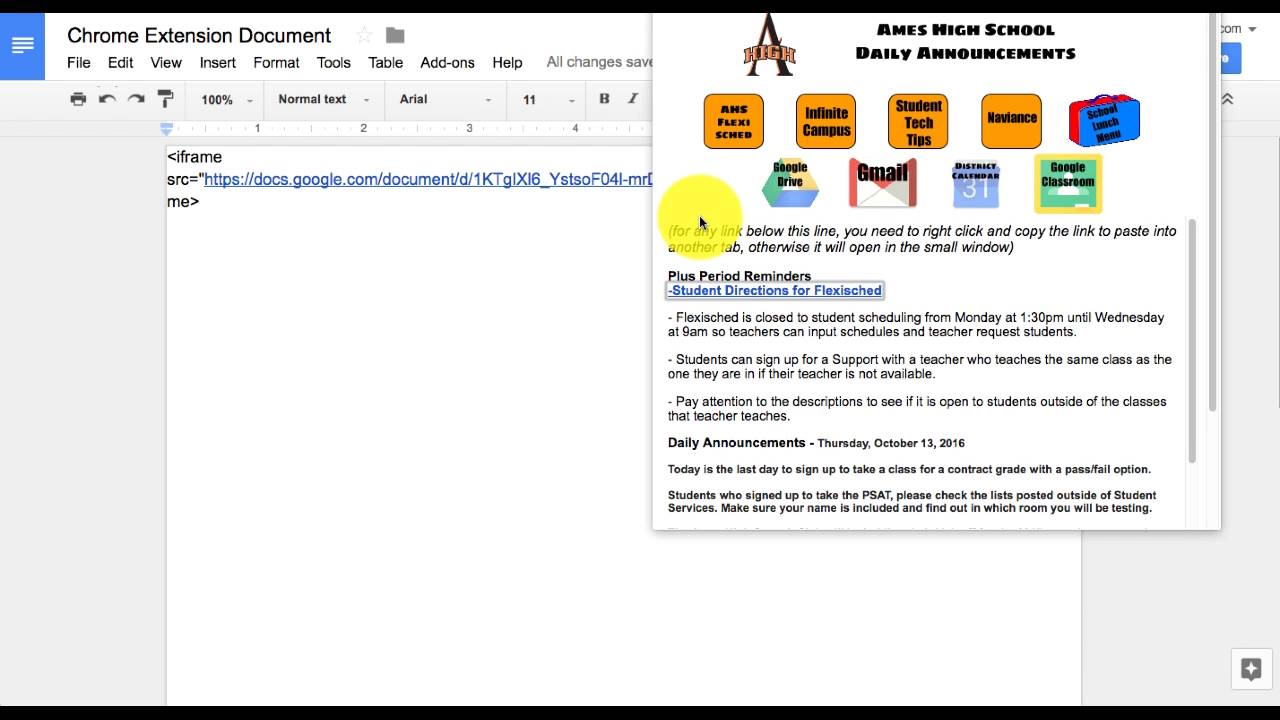
Task: Open the Student Tech Tips button
Action: point(918,121)
